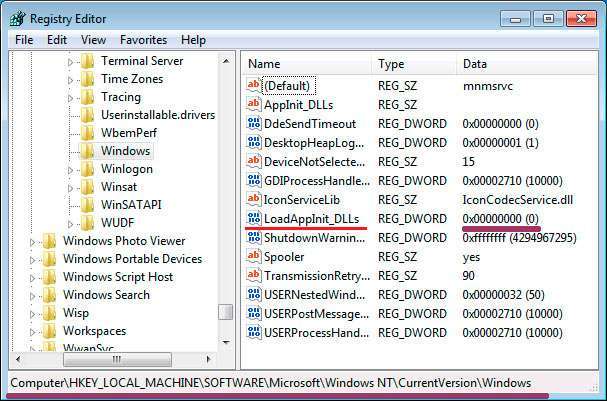
Task: Click the mnmsrvc data value
Action: 487,86
